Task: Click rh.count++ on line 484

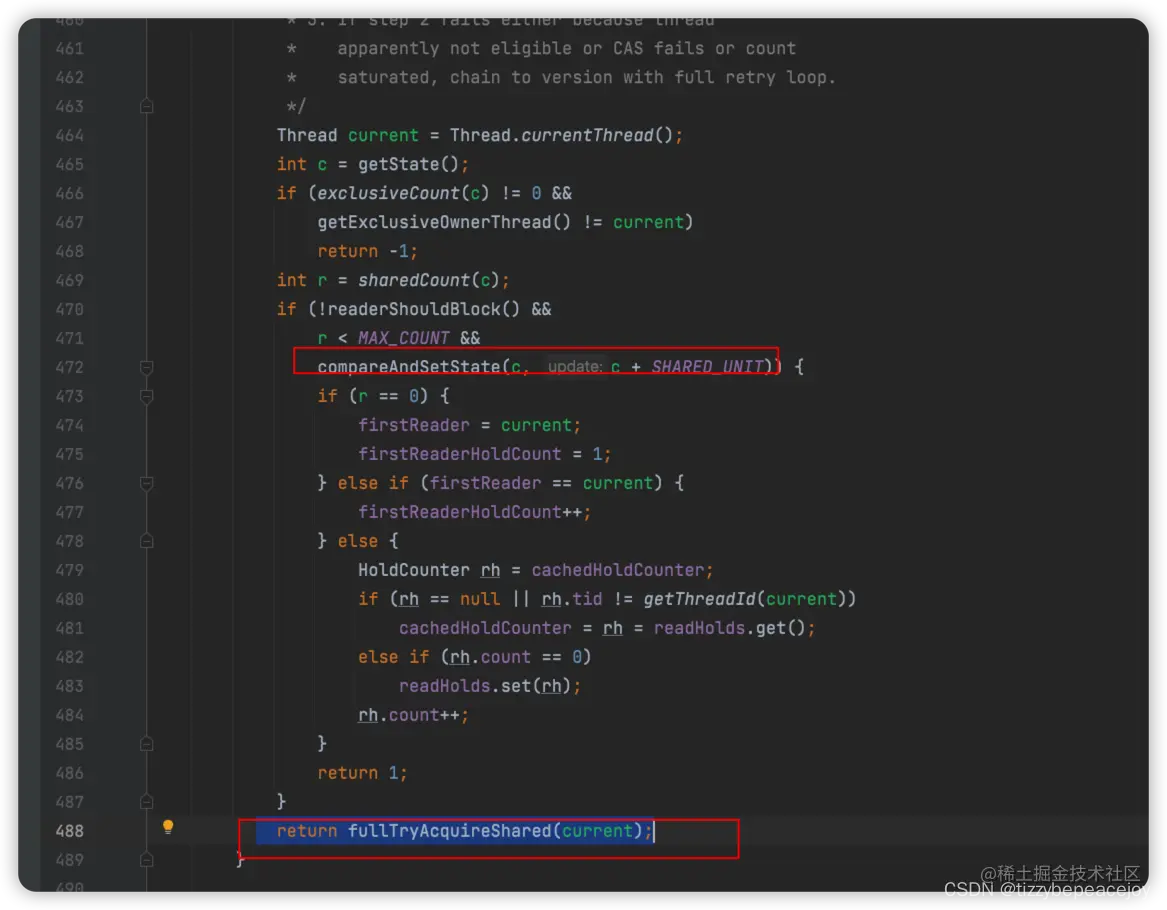Action: [409, 715]
